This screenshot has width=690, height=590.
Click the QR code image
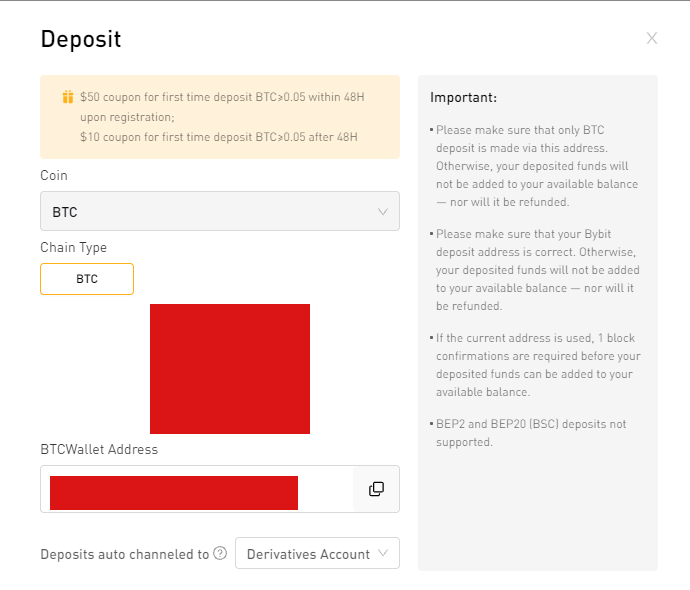[230, 369]
